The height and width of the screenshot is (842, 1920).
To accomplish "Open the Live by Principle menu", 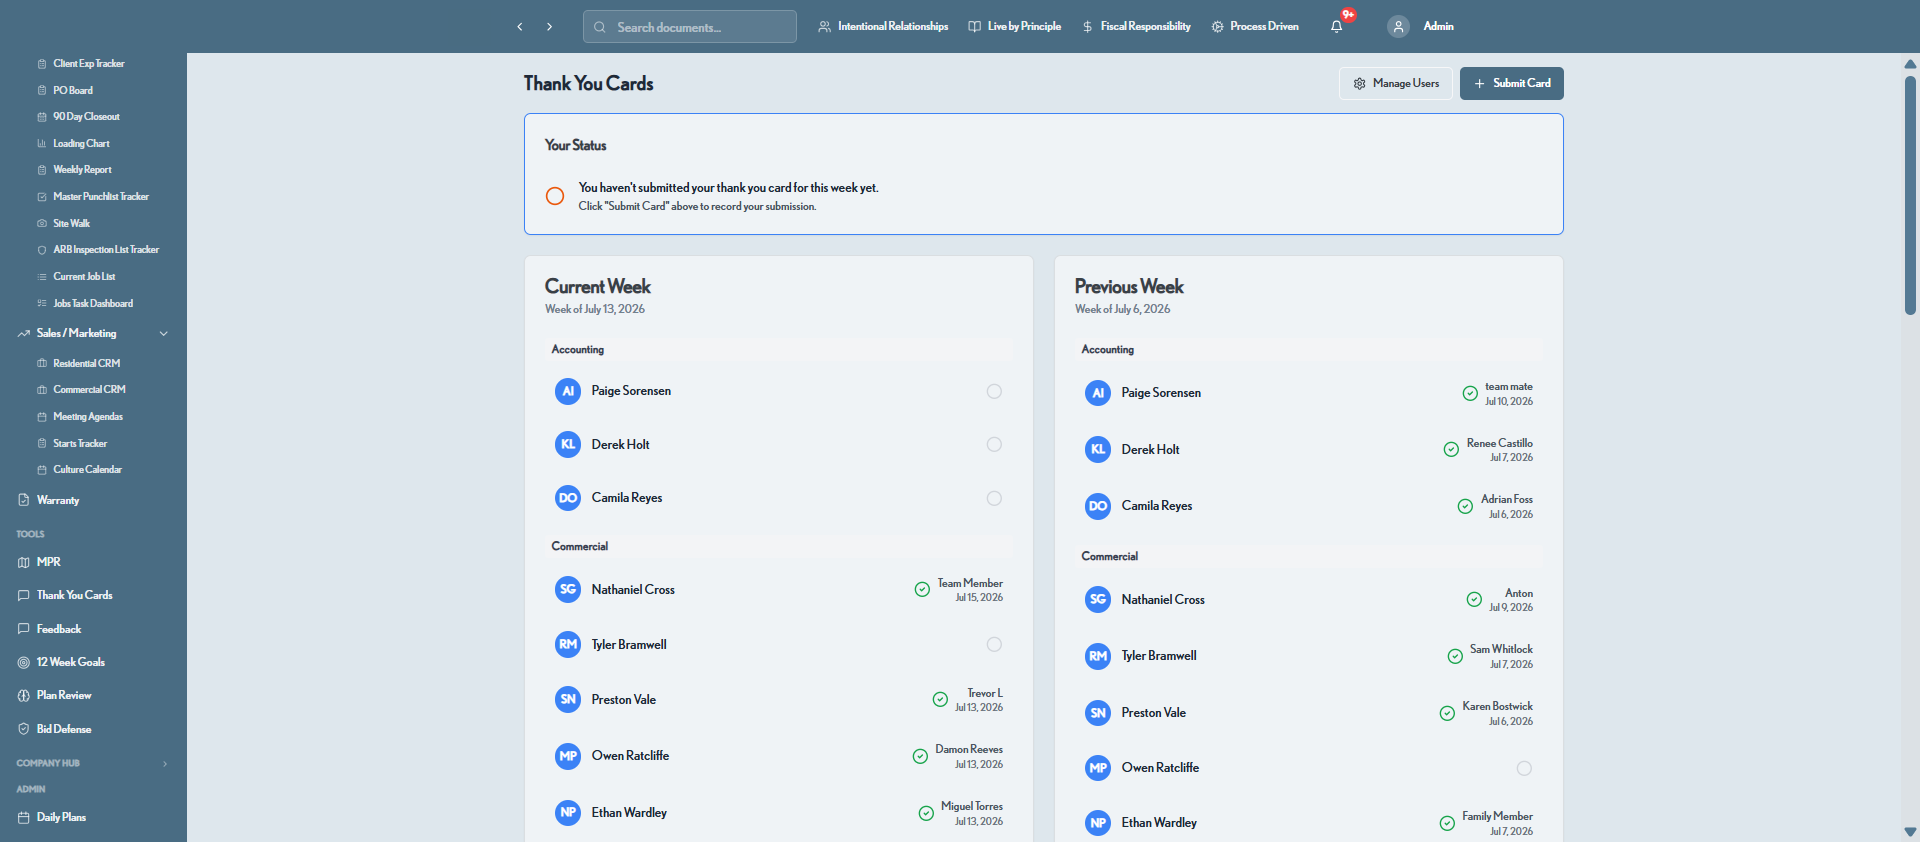I will point(1015,27).
